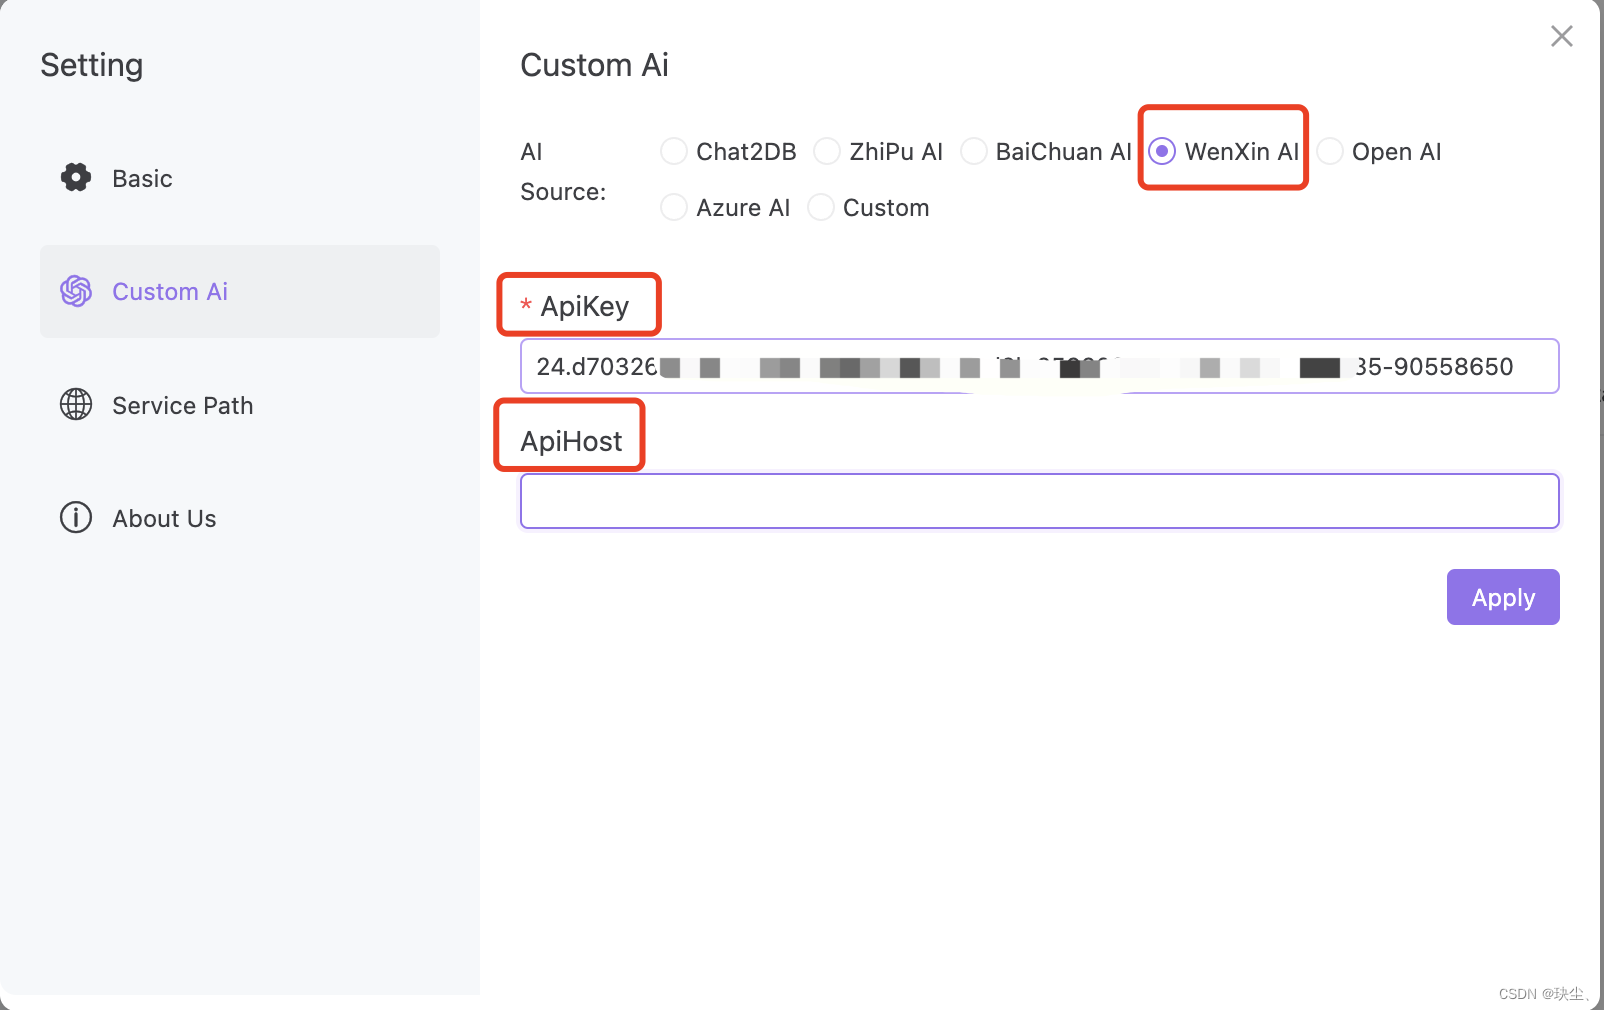1604x1010 pixels.
Task: Close the Setting dialog with X
Action: pyautogui.click(x=1561, y=36)
